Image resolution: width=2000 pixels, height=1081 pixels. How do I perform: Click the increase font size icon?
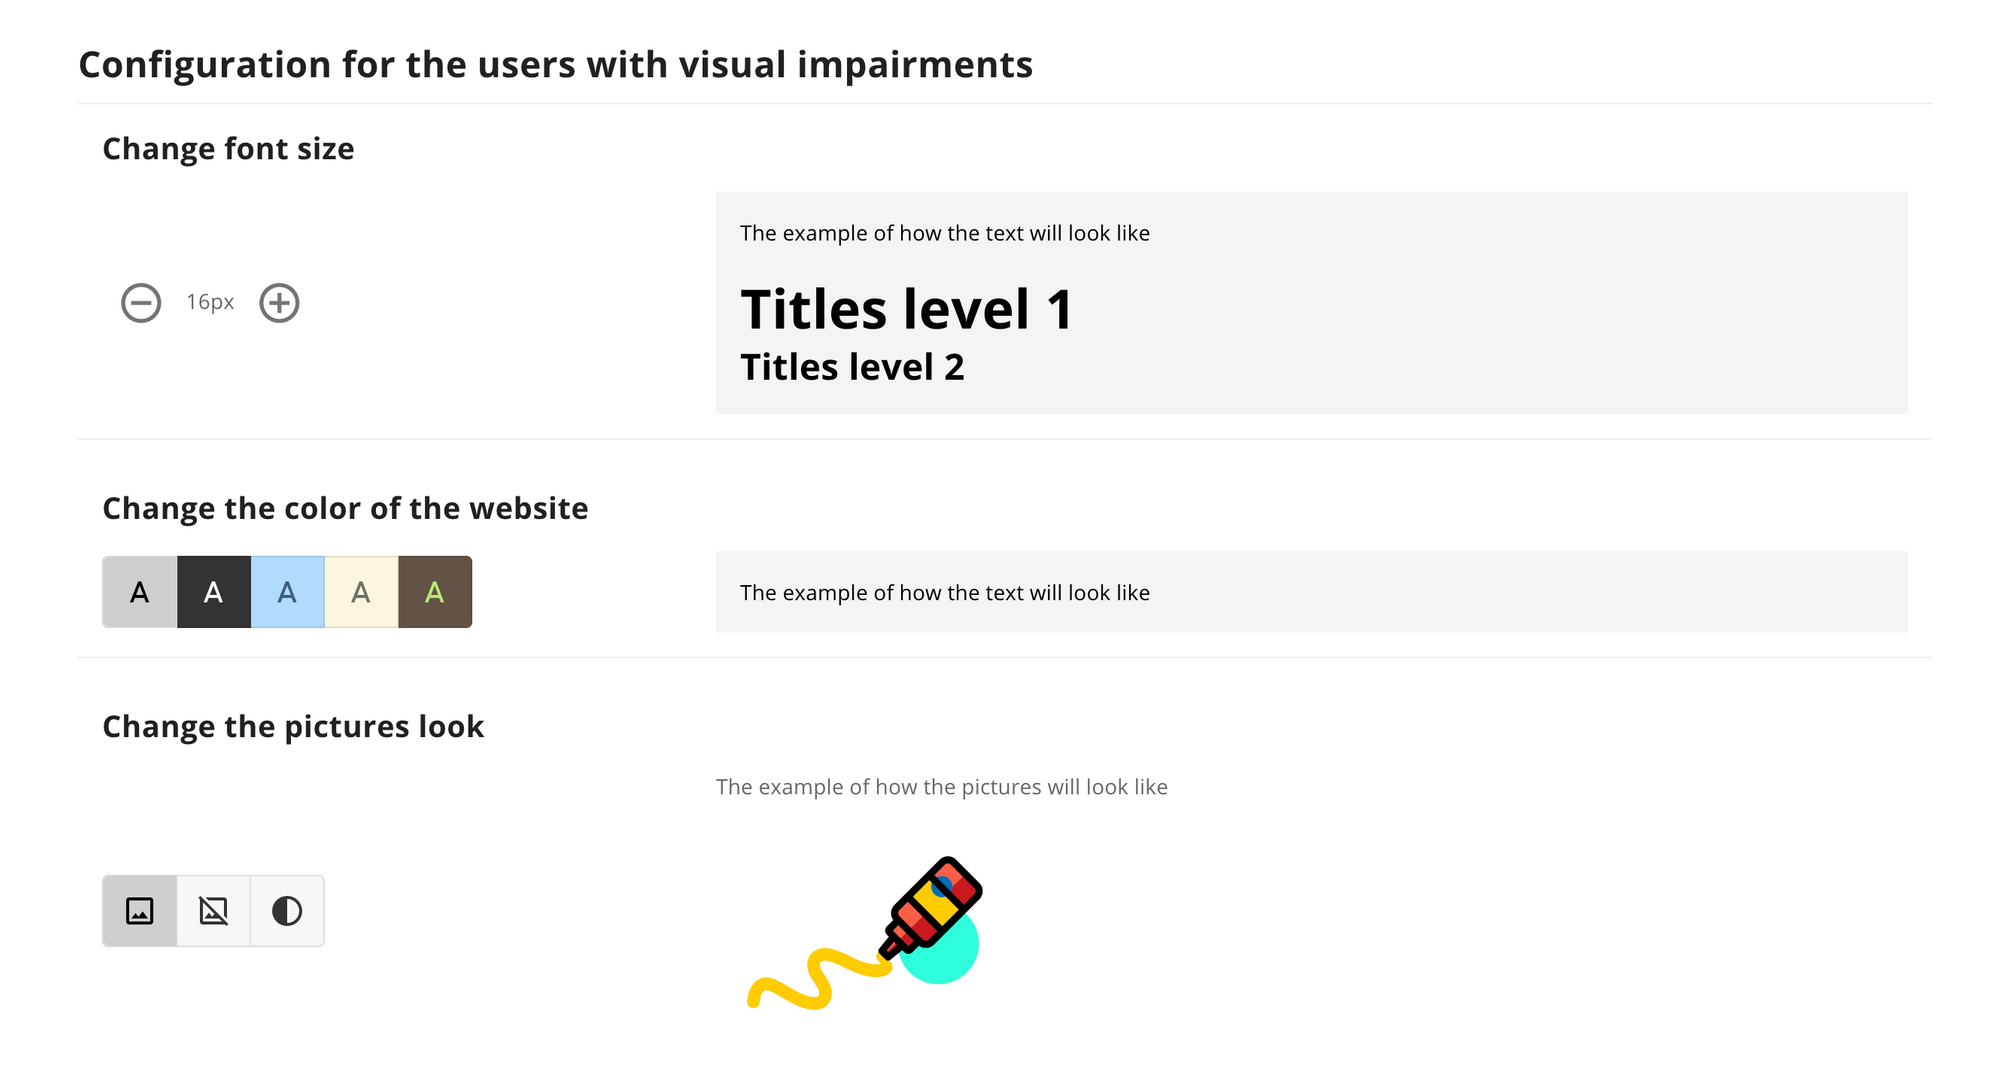pyautogui.click(x=281, y=301)
